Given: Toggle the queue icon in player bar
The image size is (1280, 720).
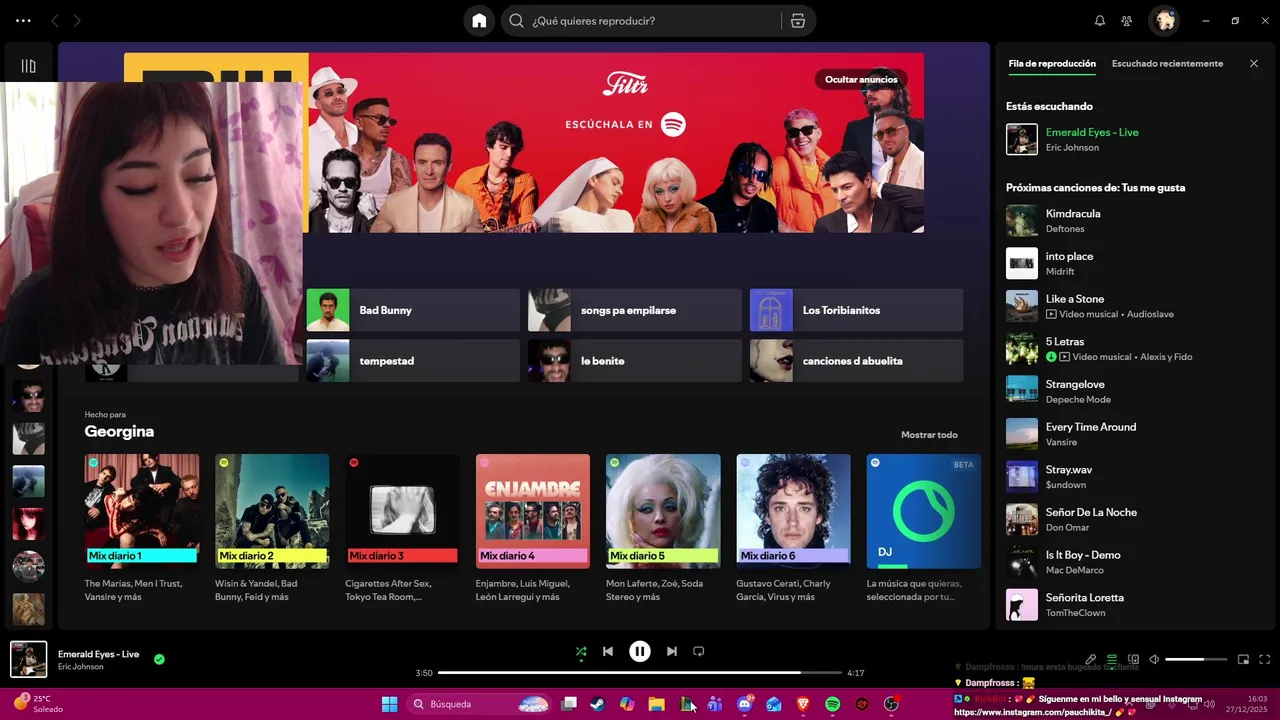Looking at the screenshot, I should point(1112,659).
